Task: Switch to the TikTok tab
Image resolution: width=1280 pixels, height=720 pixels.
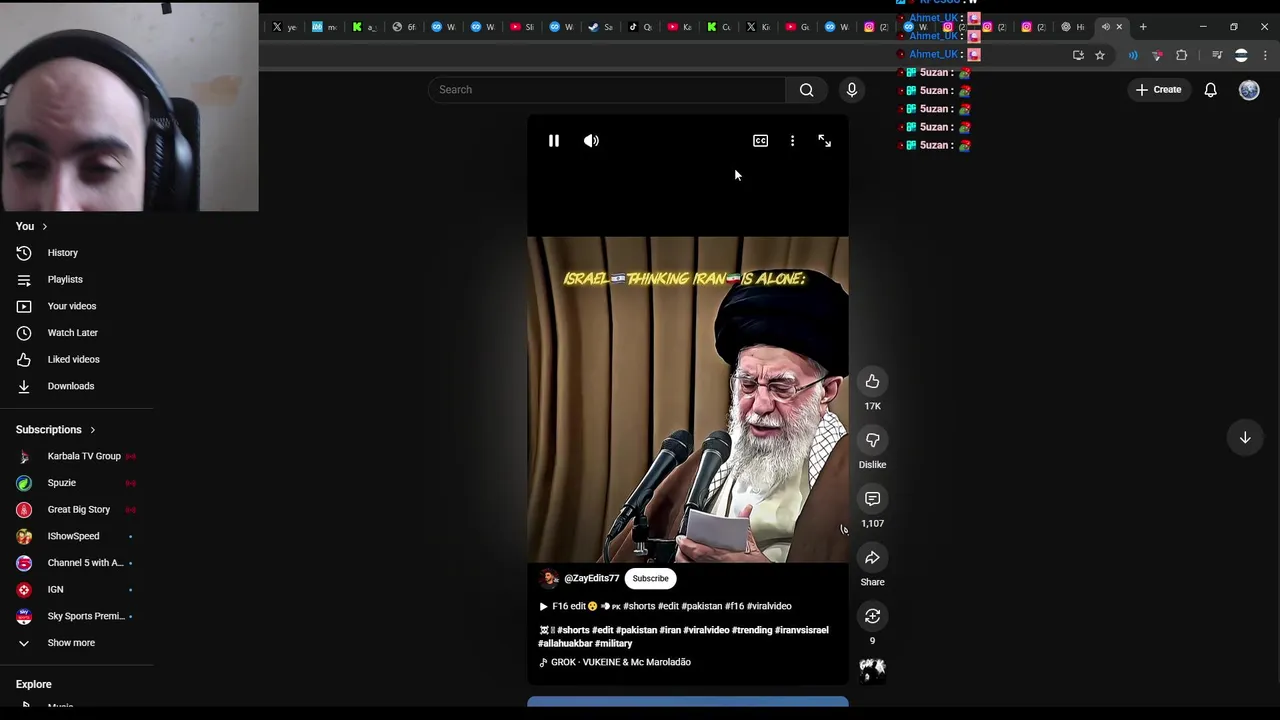Action: 640,27
